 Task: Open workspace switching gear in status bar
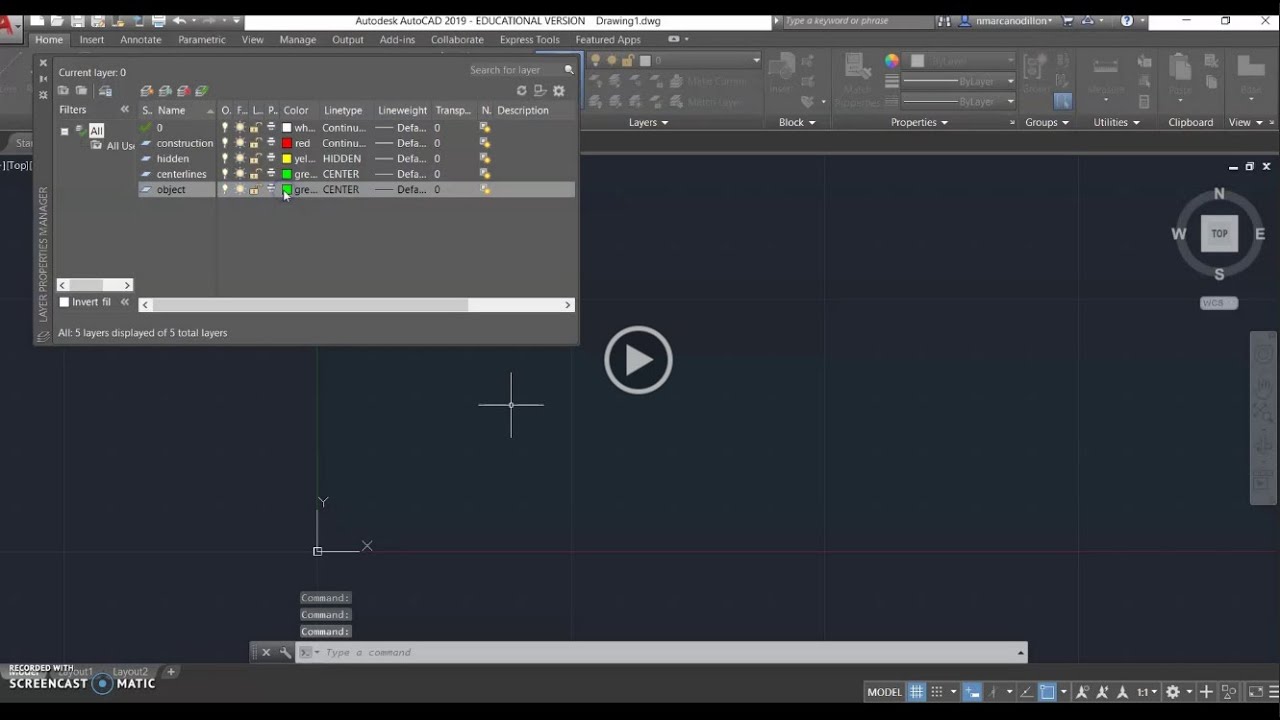click(1173, 692)
